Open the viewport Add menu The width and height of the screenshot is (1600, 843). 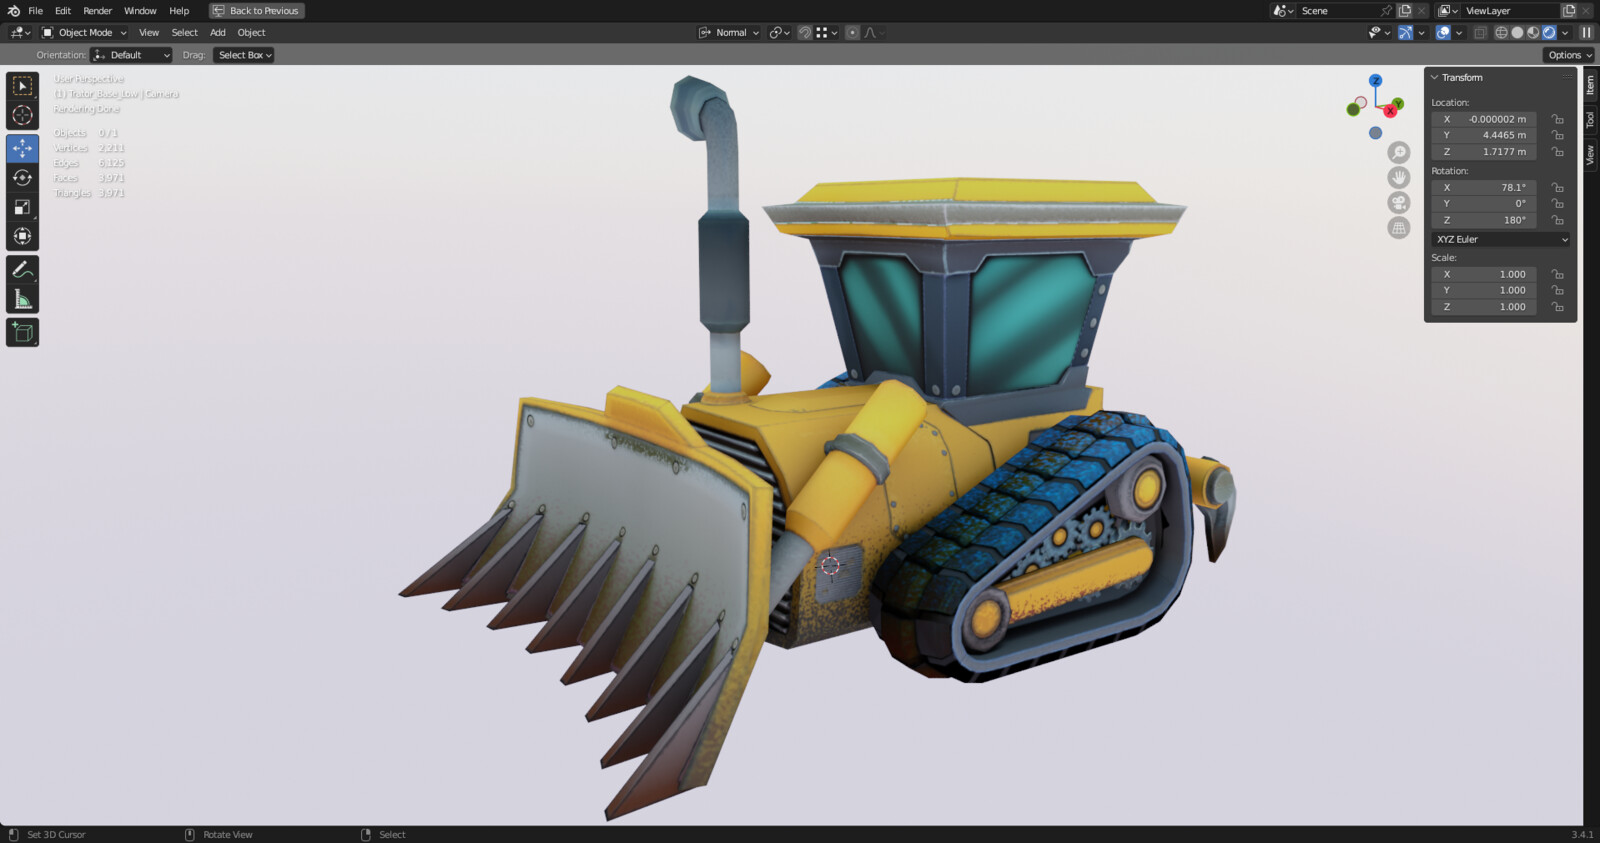click(x=218, y=33)
